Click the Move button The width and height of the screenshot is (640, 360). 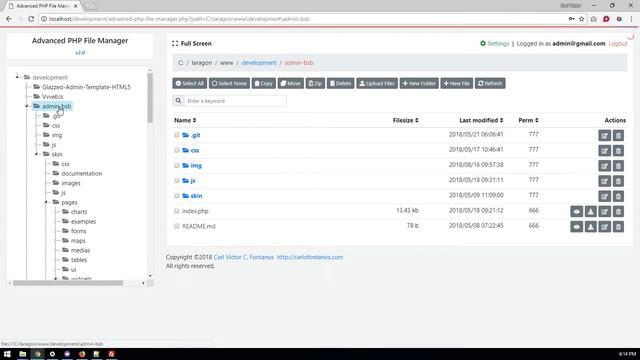pos(291,83)
